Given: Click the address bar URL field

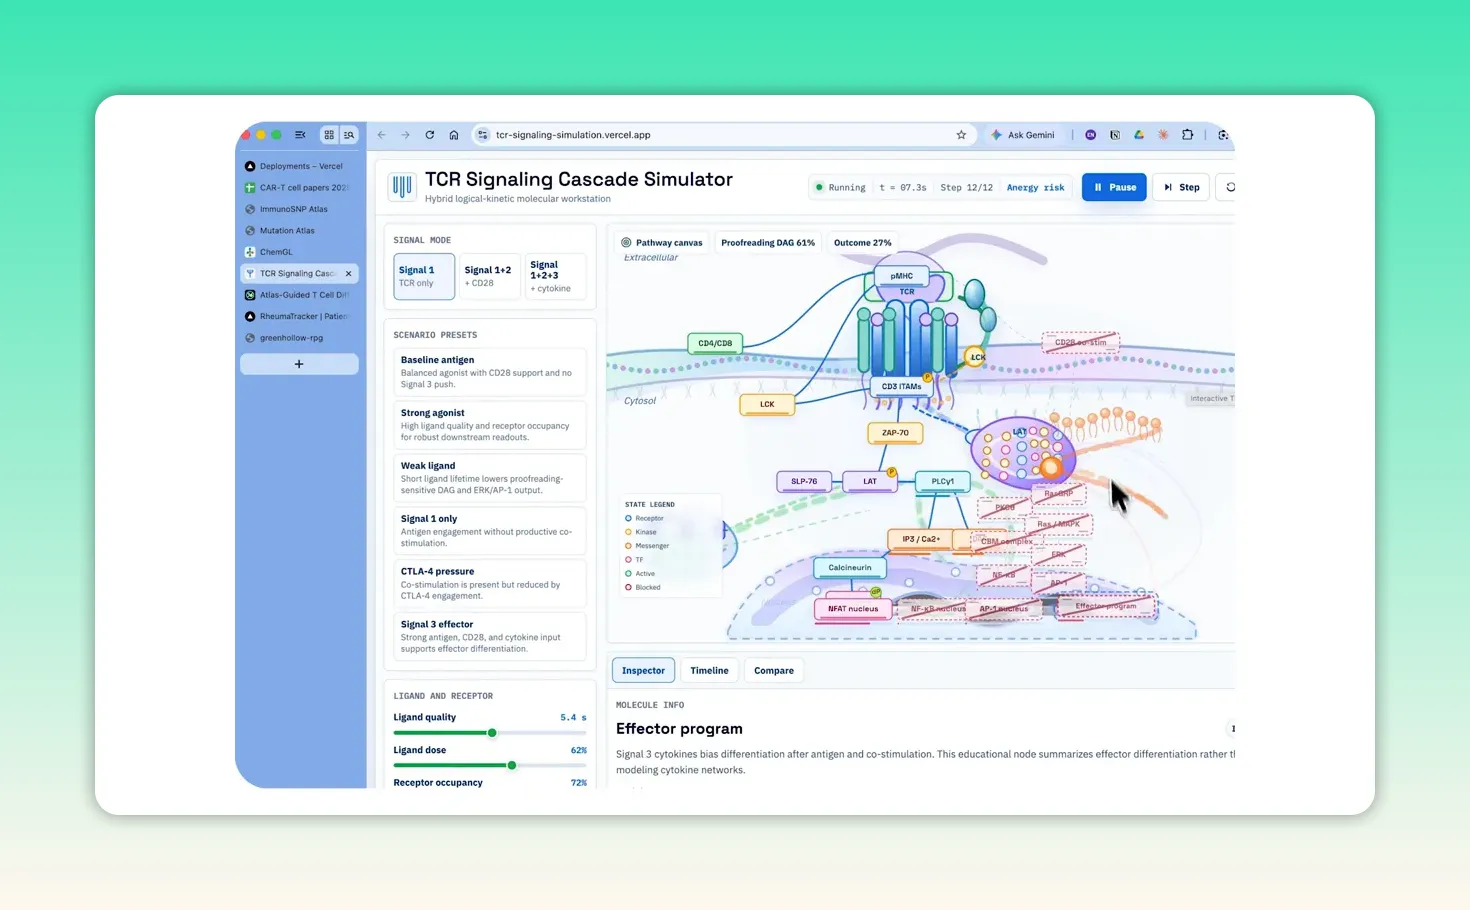Looking at the screenshot, I should coord(725,135).
